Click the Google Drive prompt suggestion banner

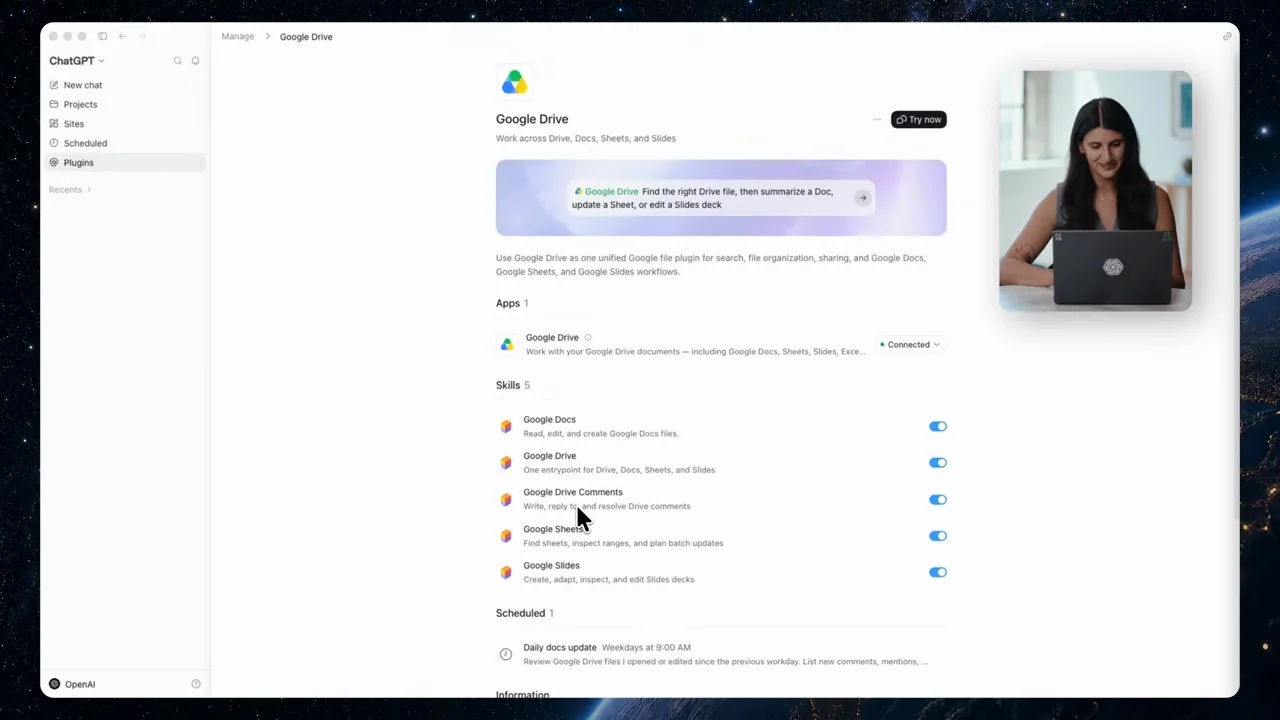[x=721, y=198]
